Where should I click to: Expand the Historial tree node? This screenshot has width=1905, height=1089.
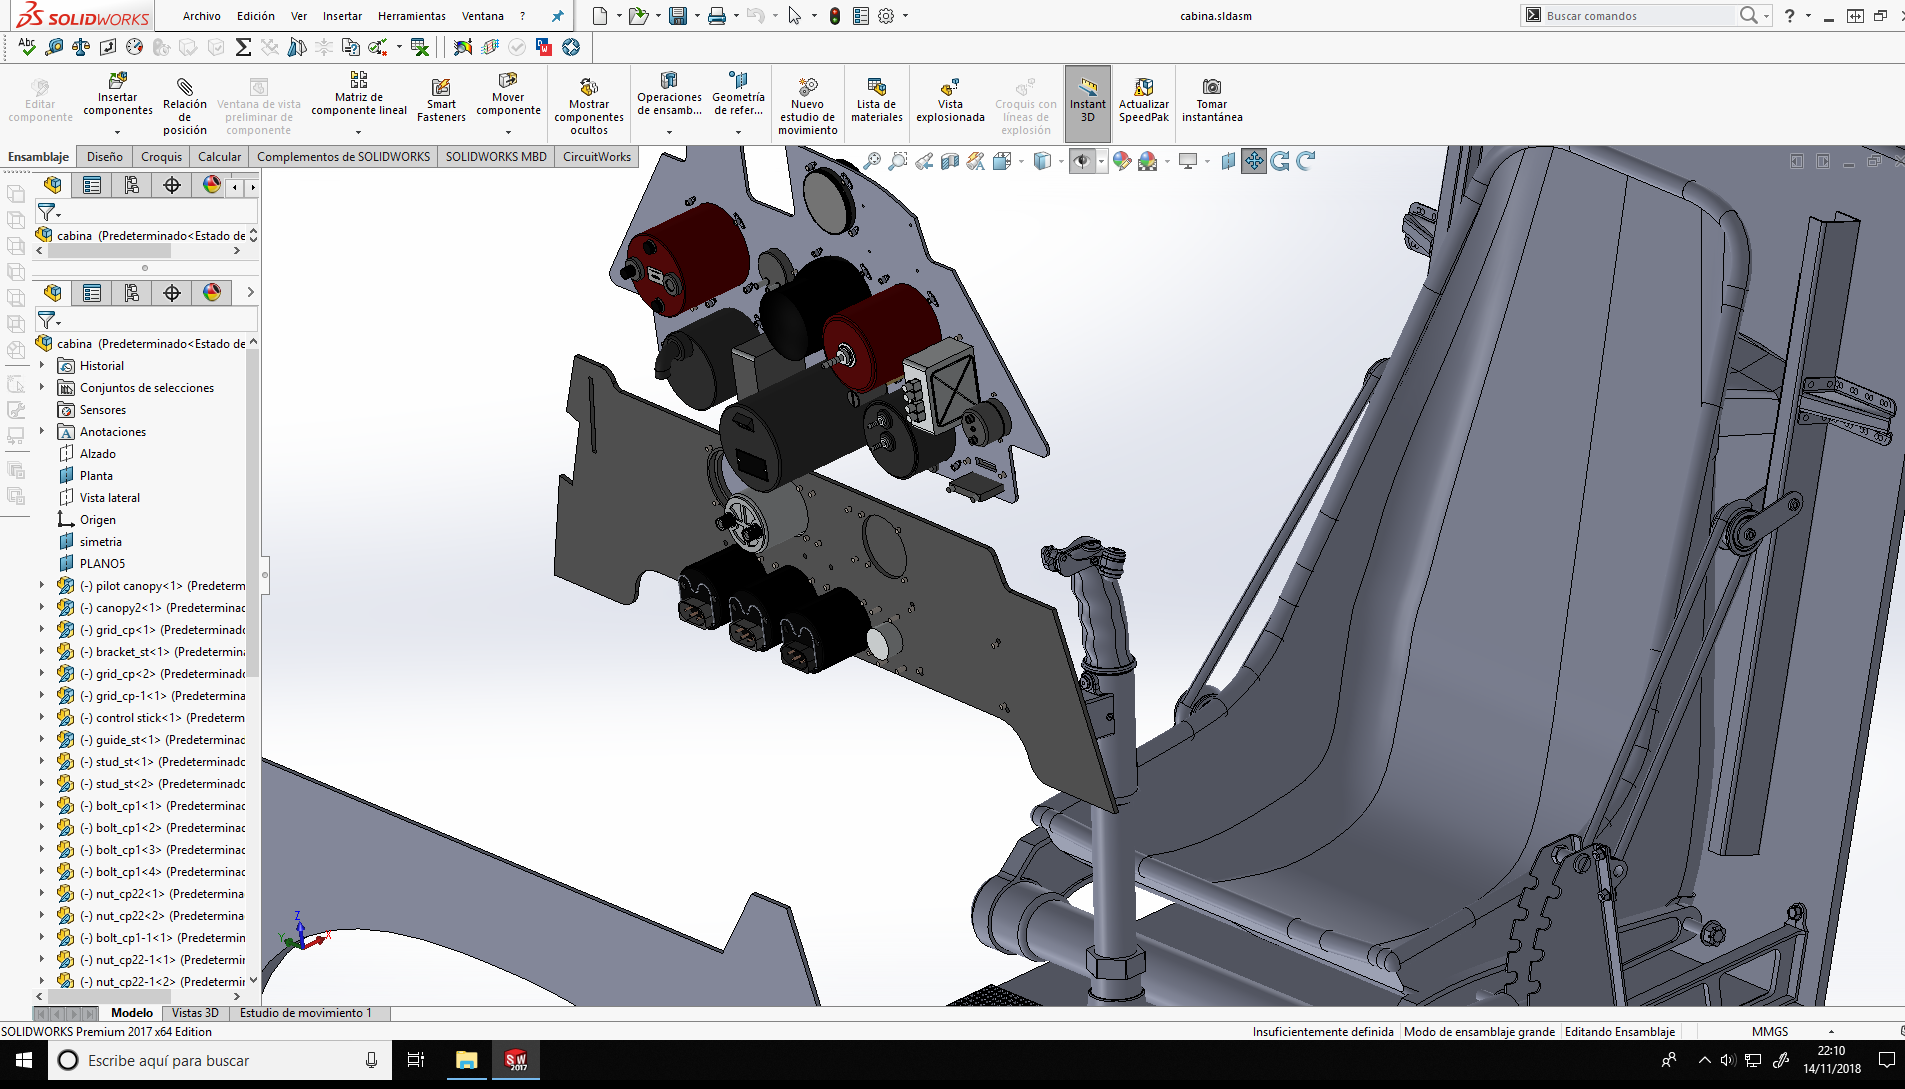42,366
